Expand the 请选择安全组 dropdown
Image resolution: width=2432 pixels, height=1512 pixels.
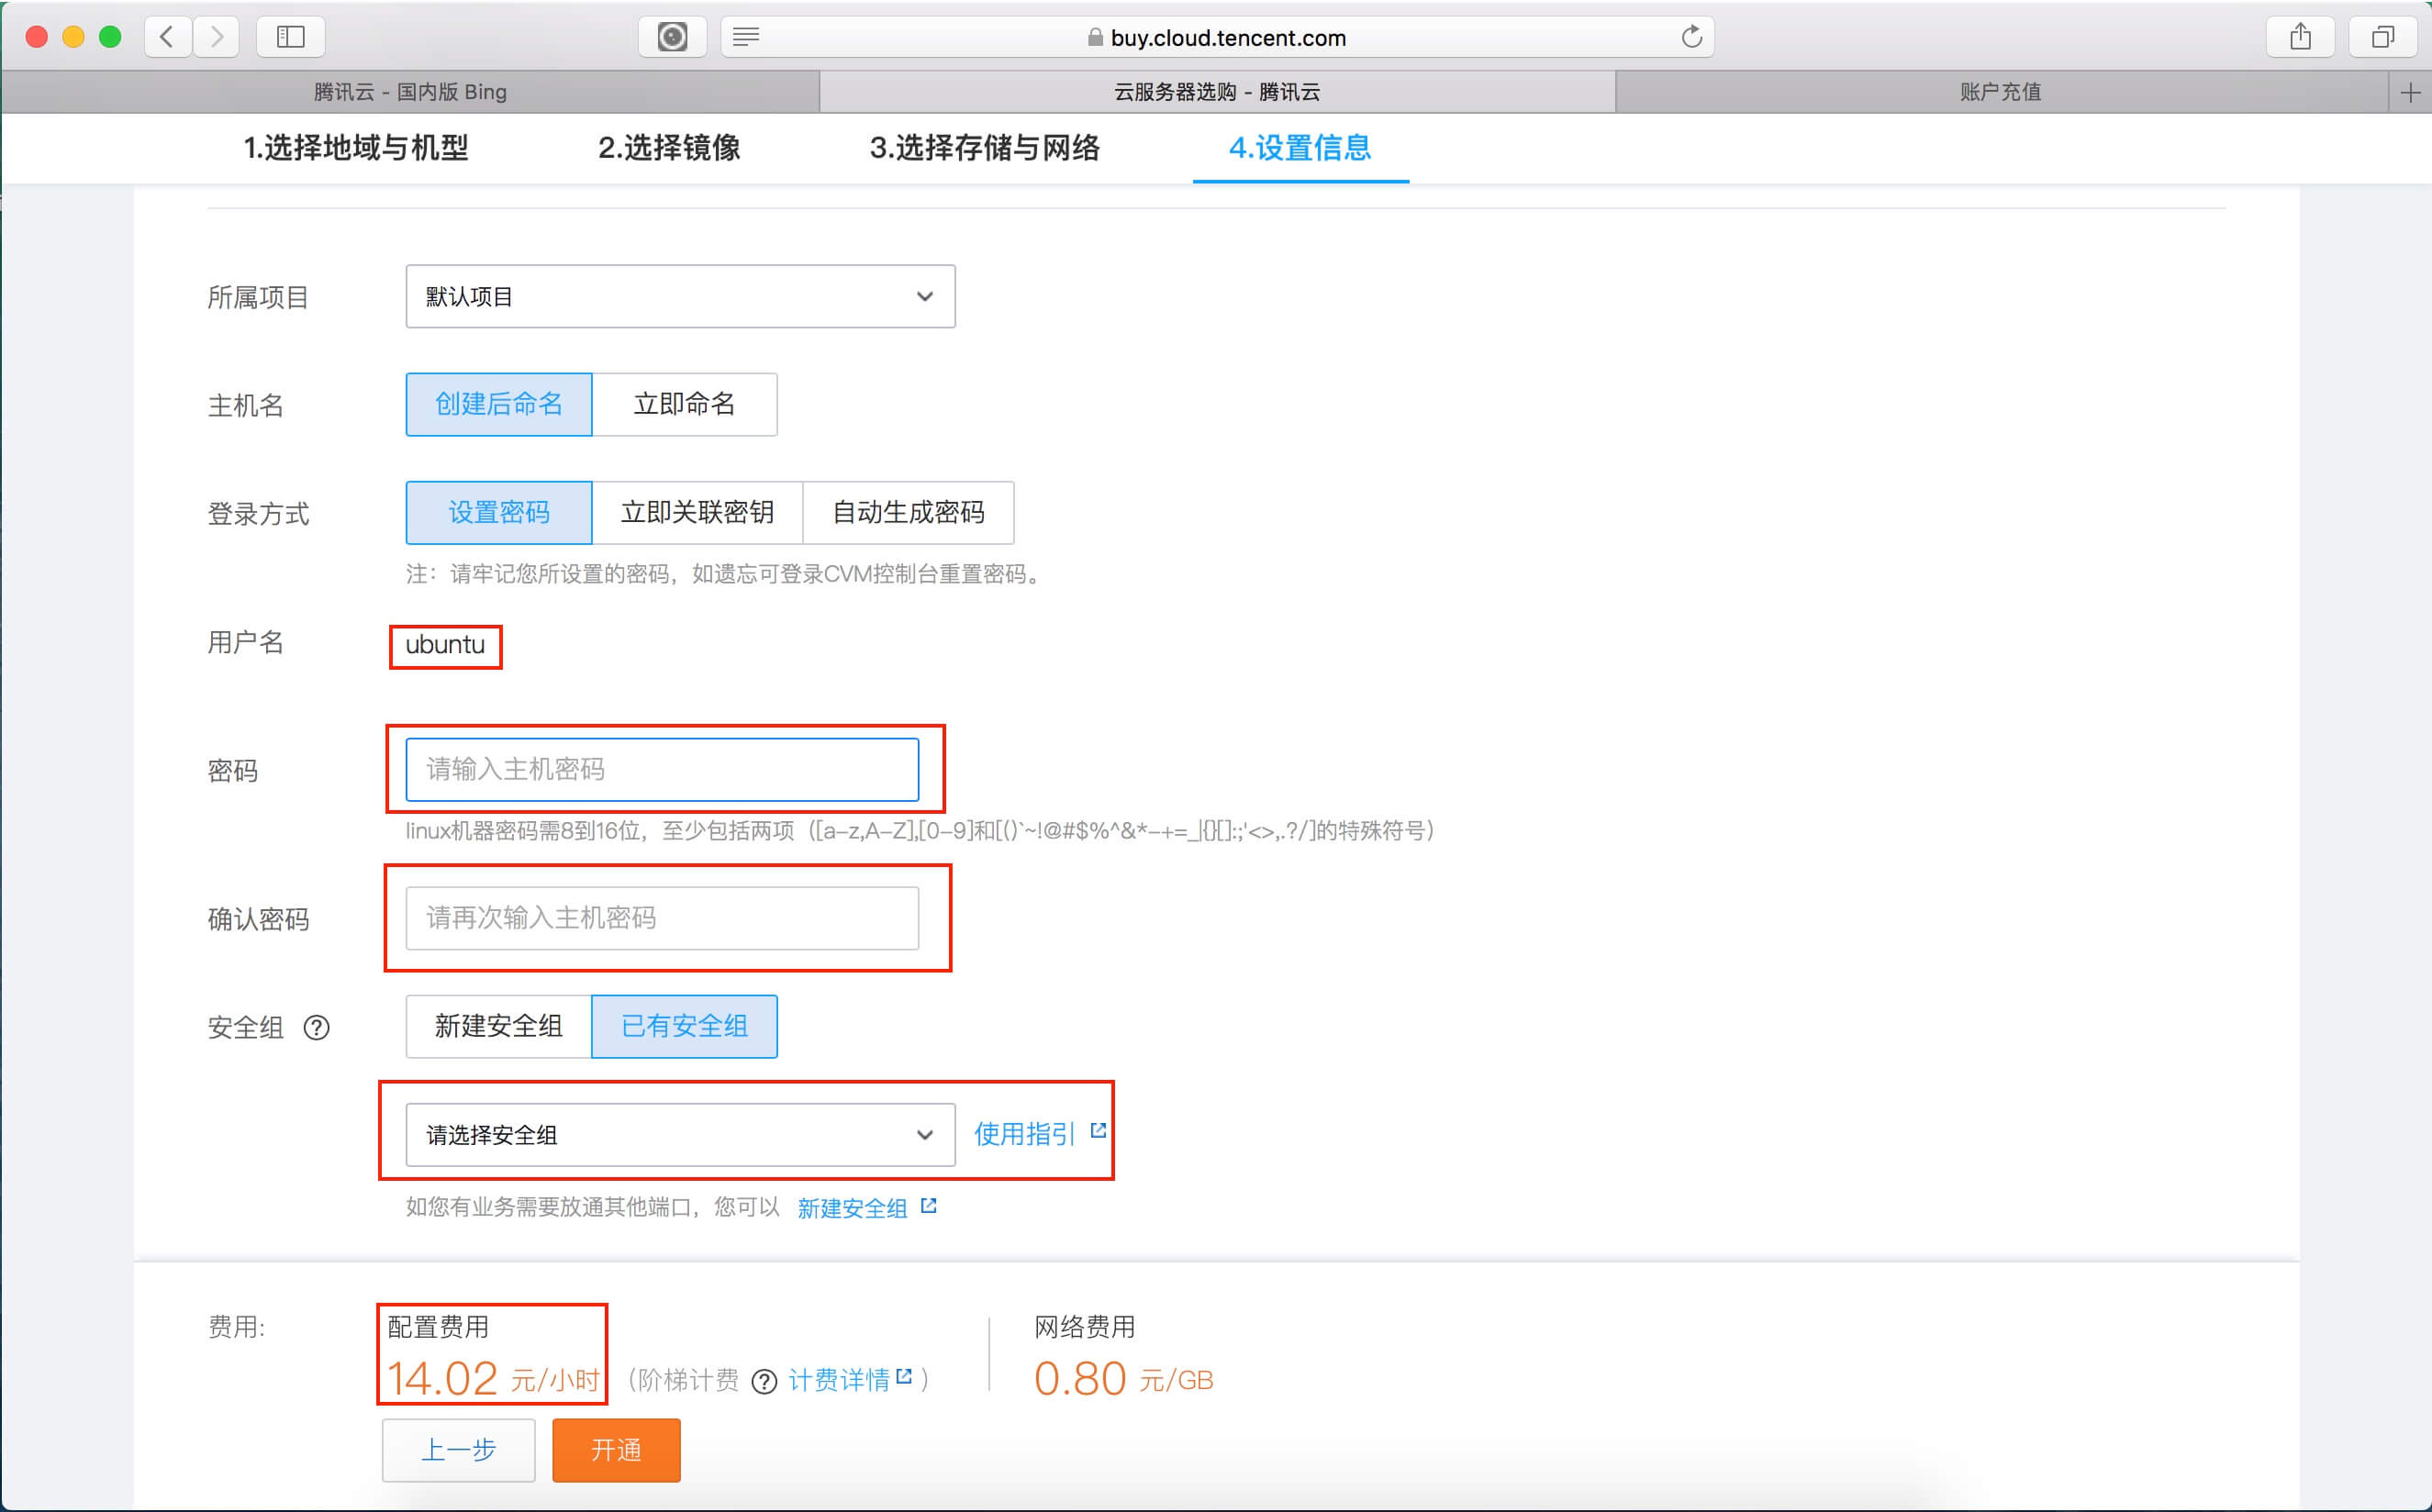680,1135
